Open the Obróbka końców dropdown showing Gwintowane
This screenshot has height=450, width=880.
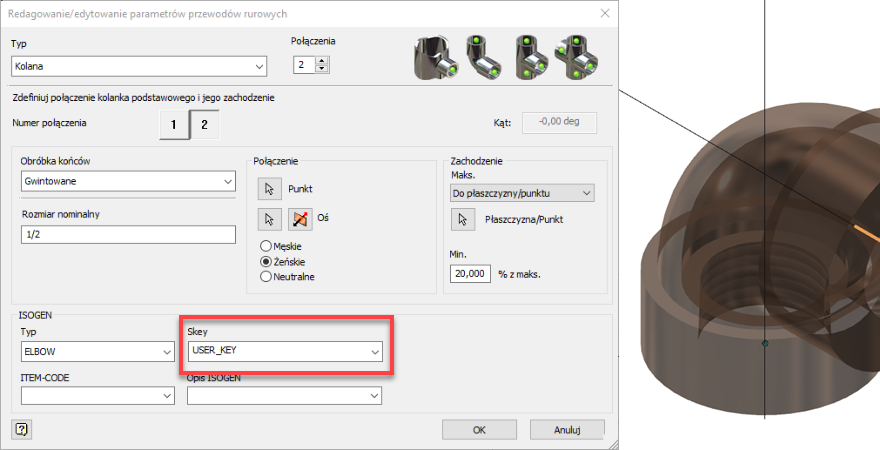pyautogui.click(x=128, y=181)
